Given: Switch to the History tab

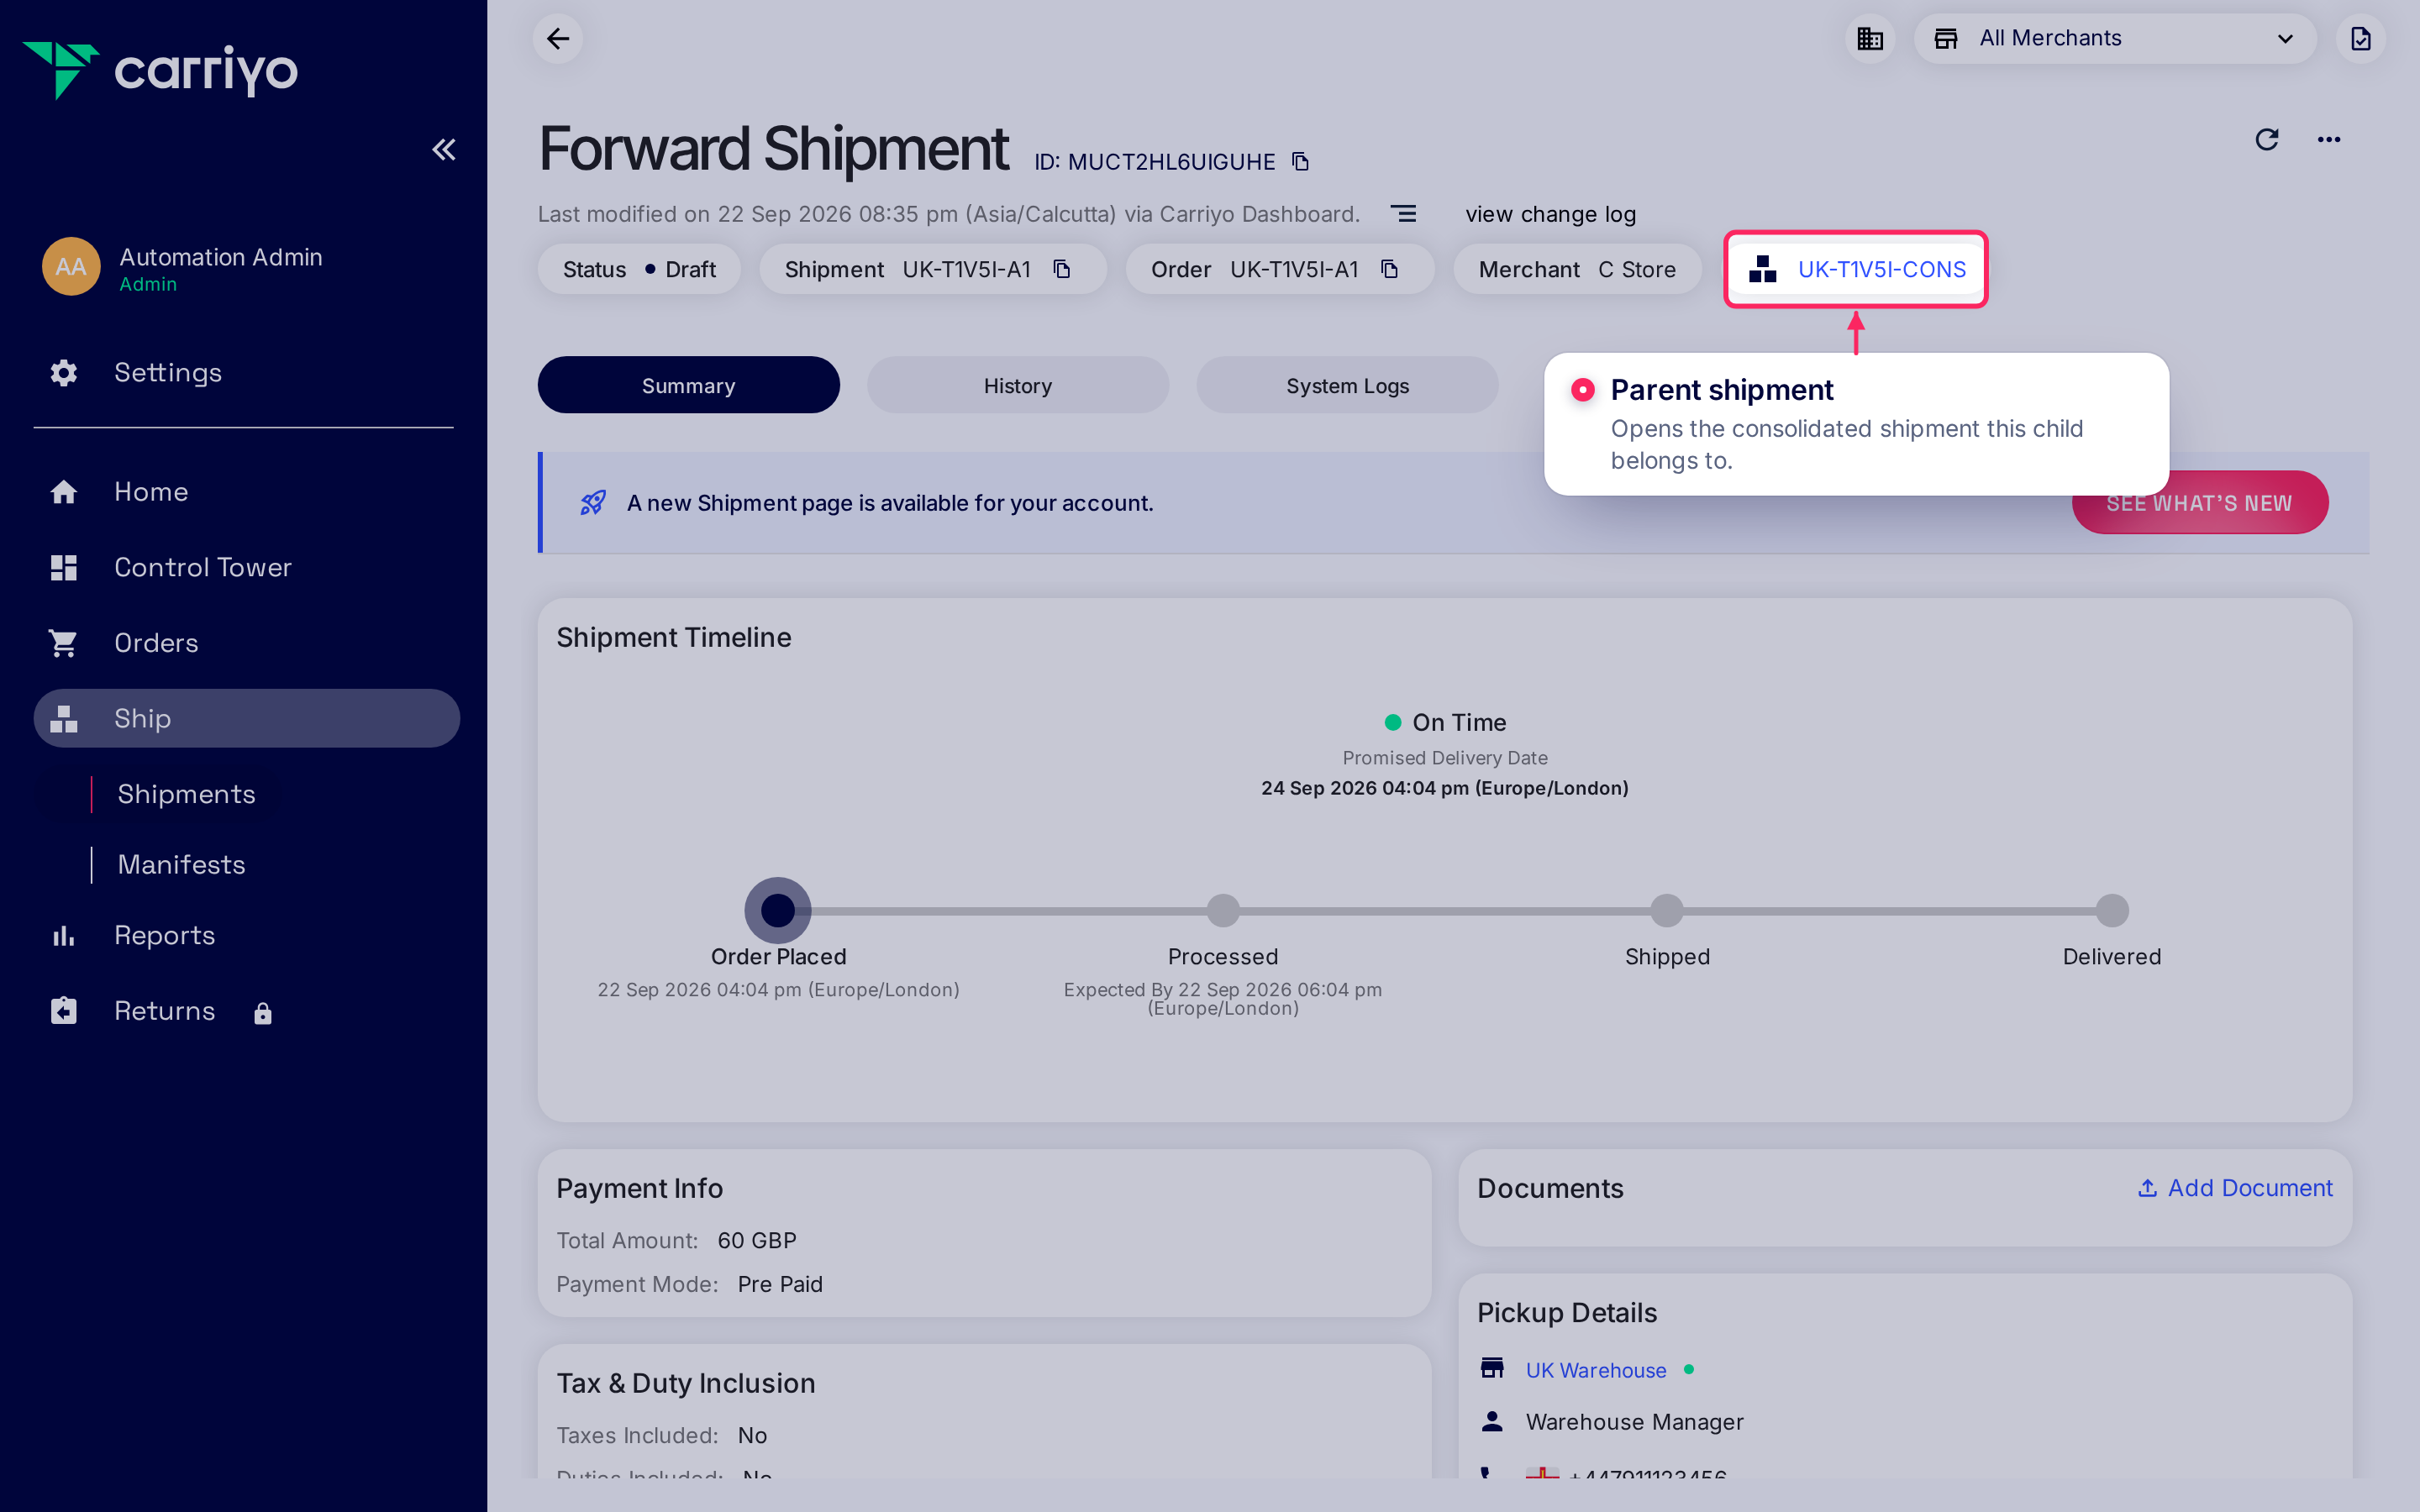Looking at the screenshot, I should point(1017,385).
